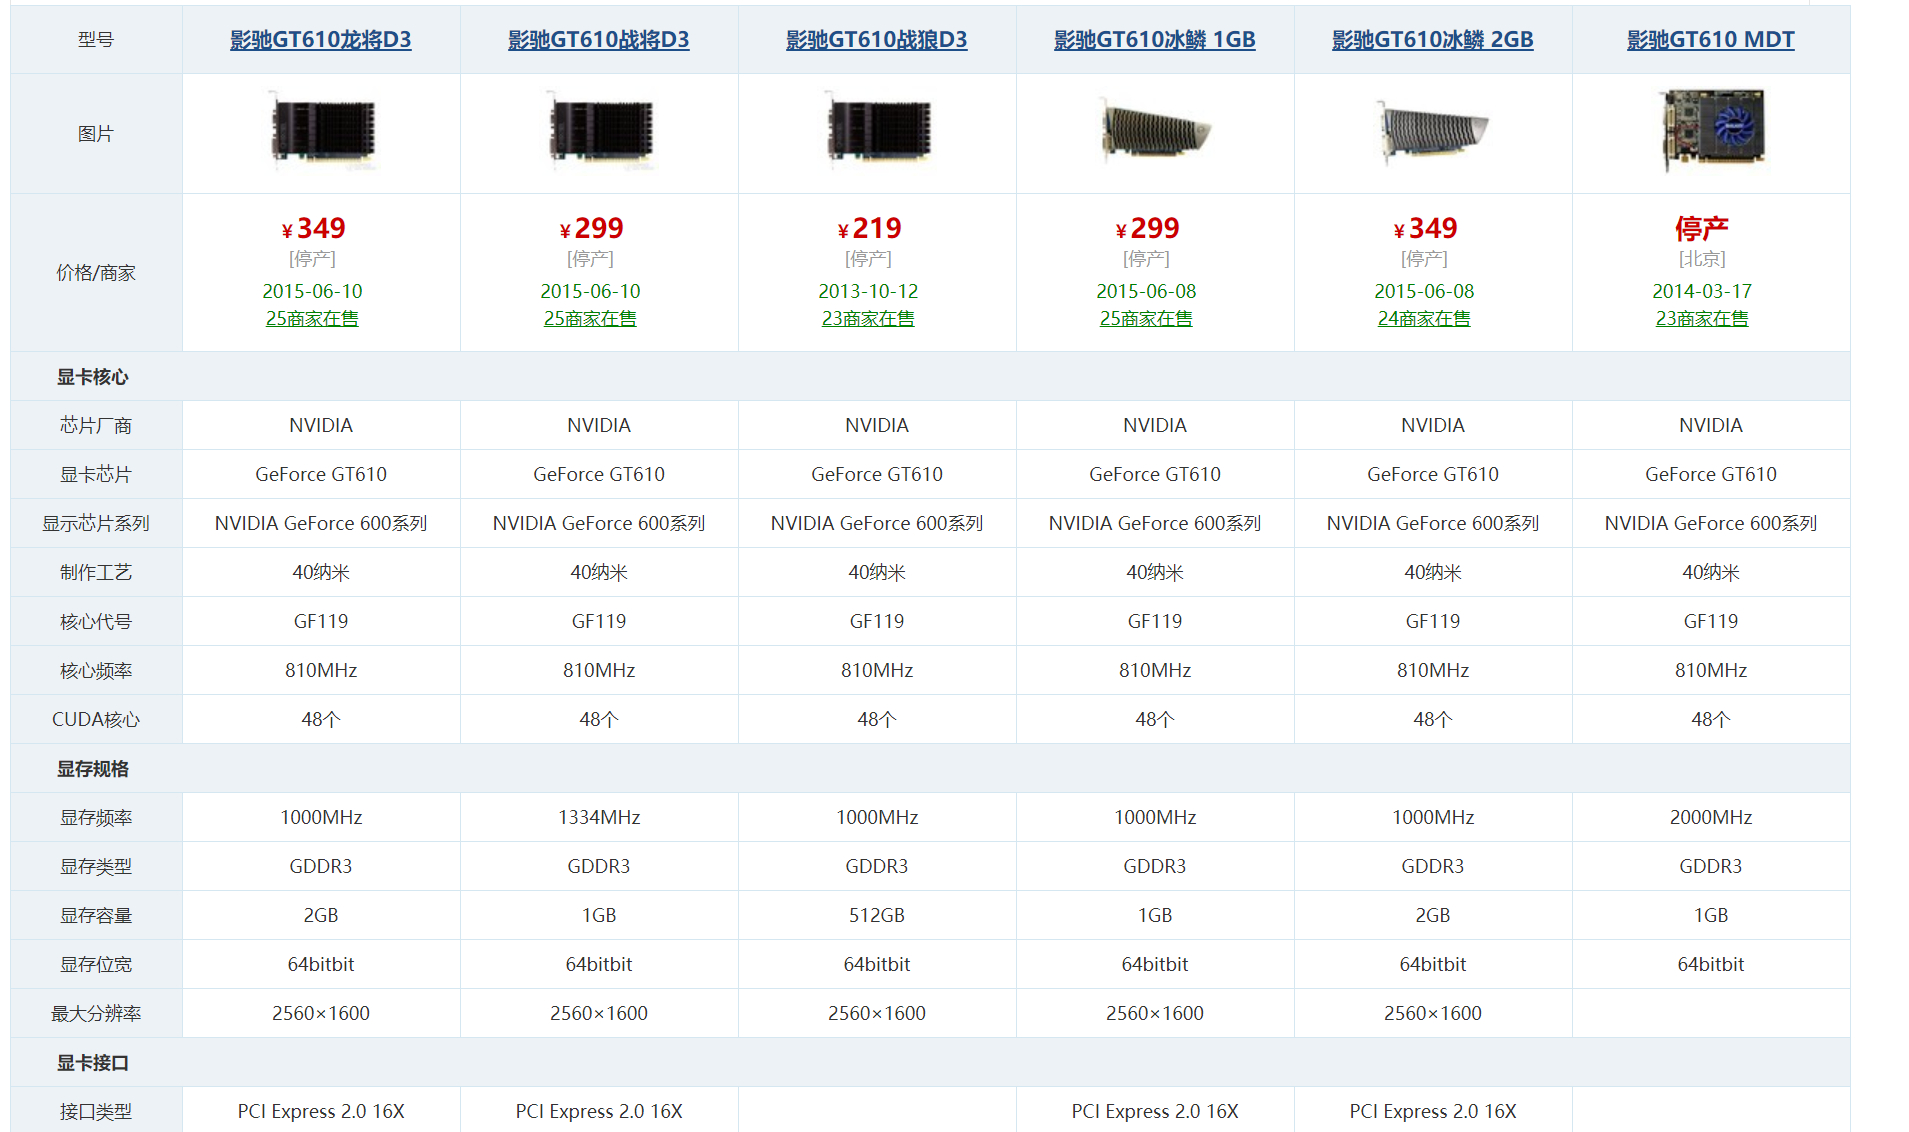Select the 显卡接口 section header
The height and width of the screenshot is (1132, 1909).
pyautogui.click(x=92, y=1063)
